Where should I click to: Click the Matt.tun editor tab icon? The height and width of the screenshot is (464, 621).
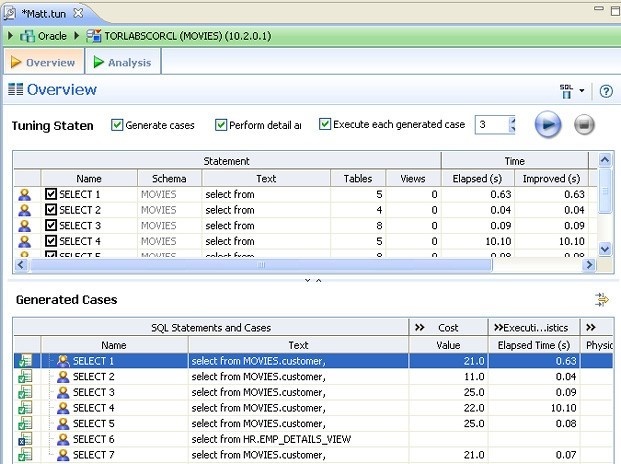[x=10, y=13]
